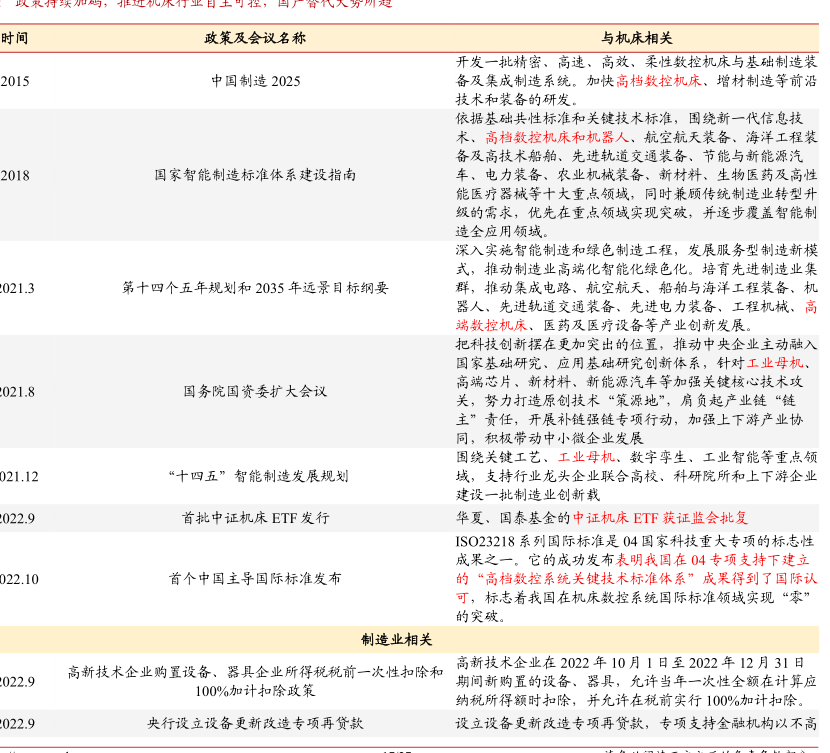The height and width of the screenshot is (753, 830).
Task: Click the 与机床相关 column header
Action: tap(636, 38)
